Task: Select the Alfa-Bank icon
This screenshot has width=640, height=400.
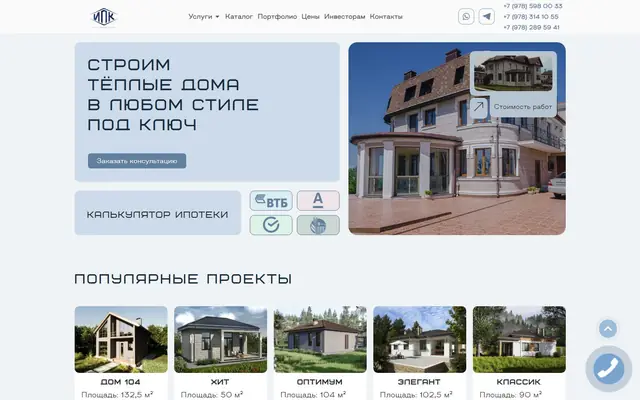Action: (318, 200)
